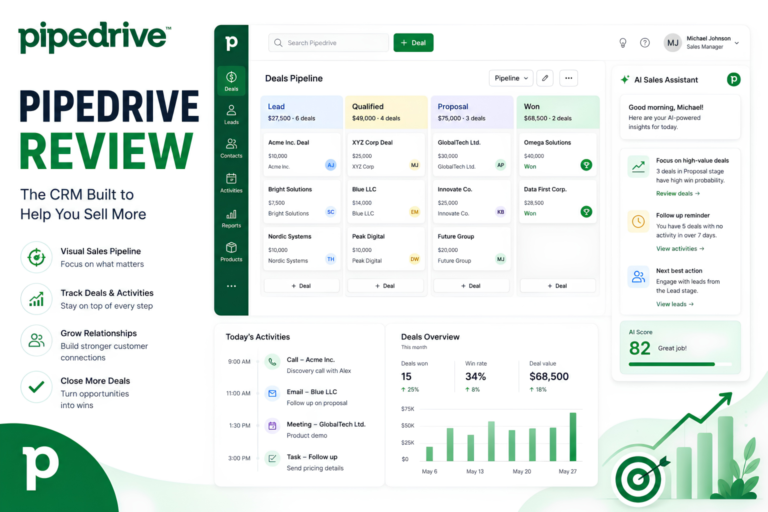Select the Proposal stage column header
This screenshot has width=768, height=512.
(472, 112)
